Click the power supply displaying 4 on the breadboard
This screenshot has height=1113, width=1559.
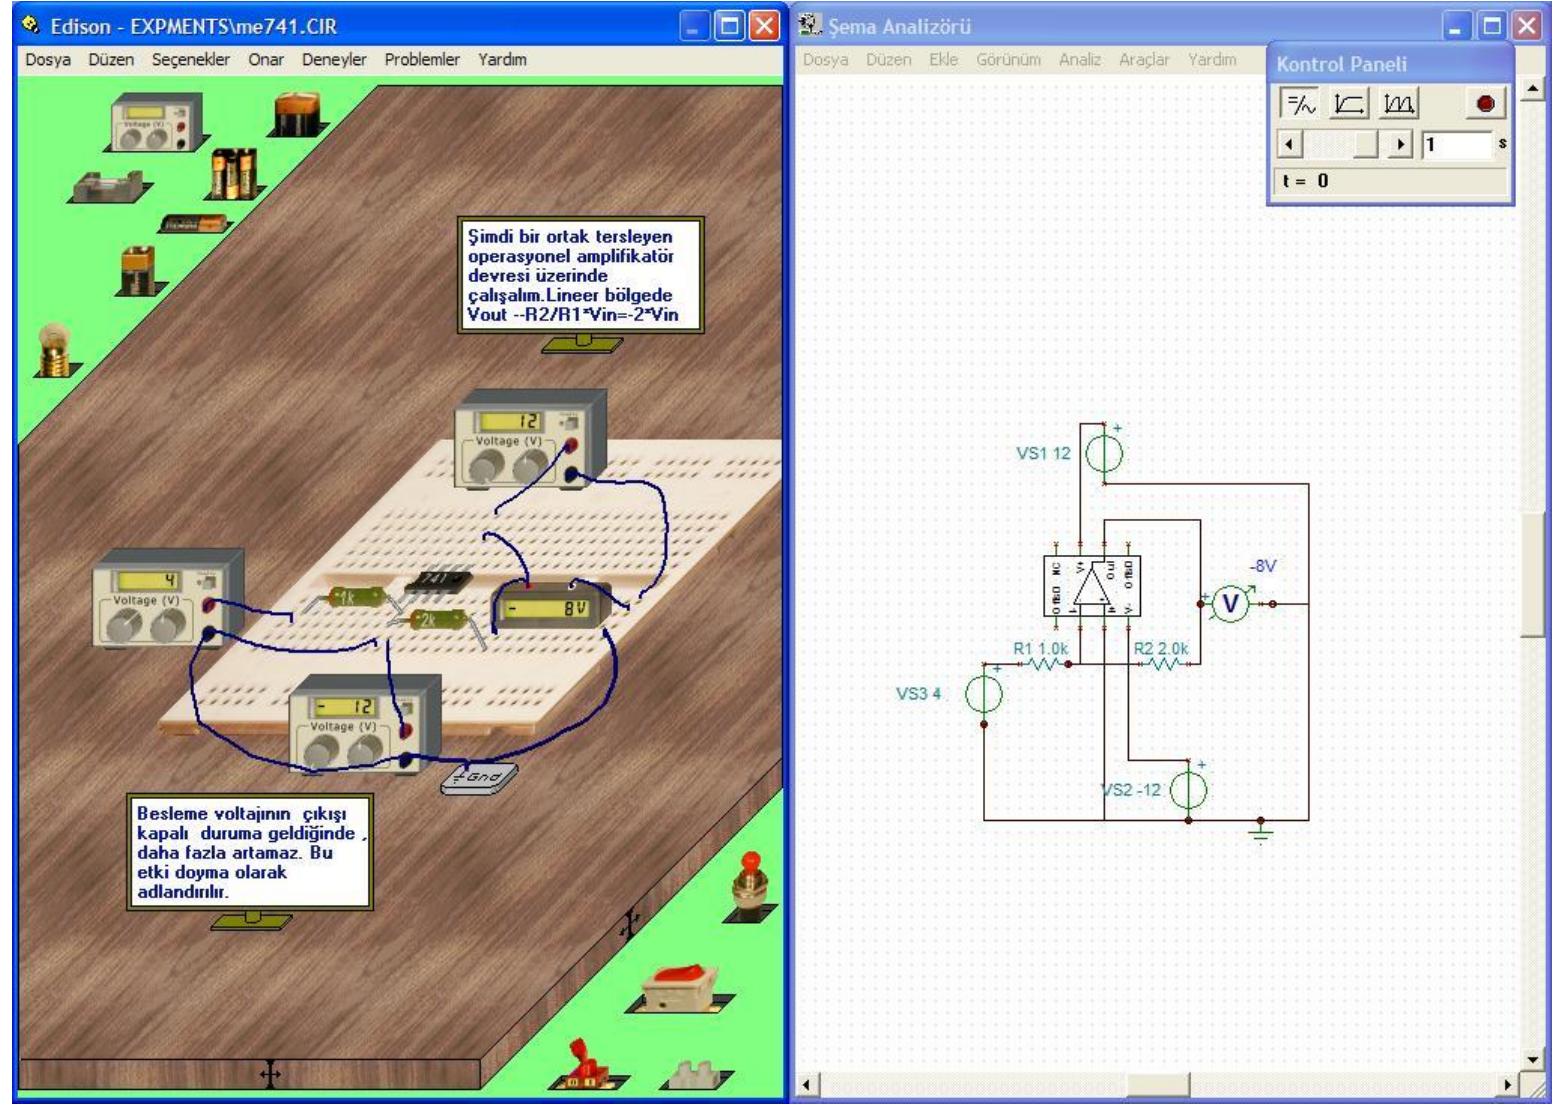167,598
